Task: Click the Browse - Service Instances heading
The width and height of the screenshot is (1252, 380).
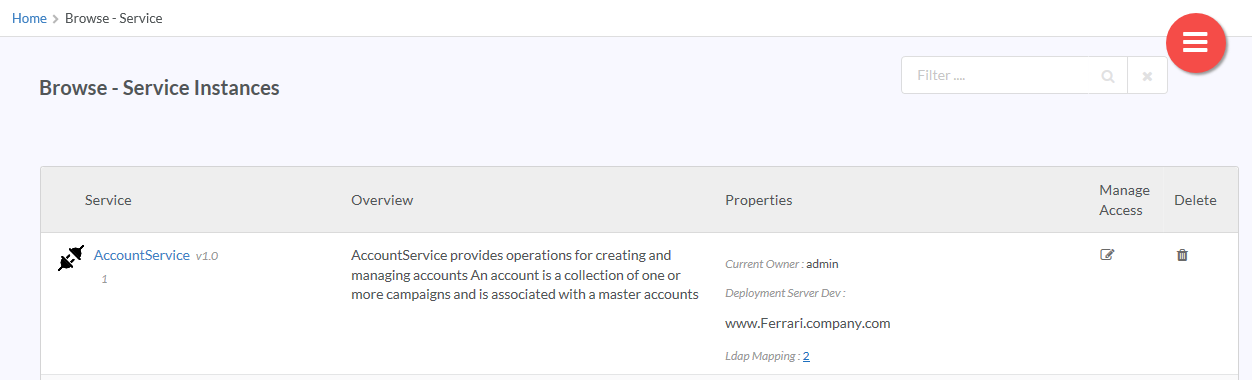Action: [x=159, y=88]
